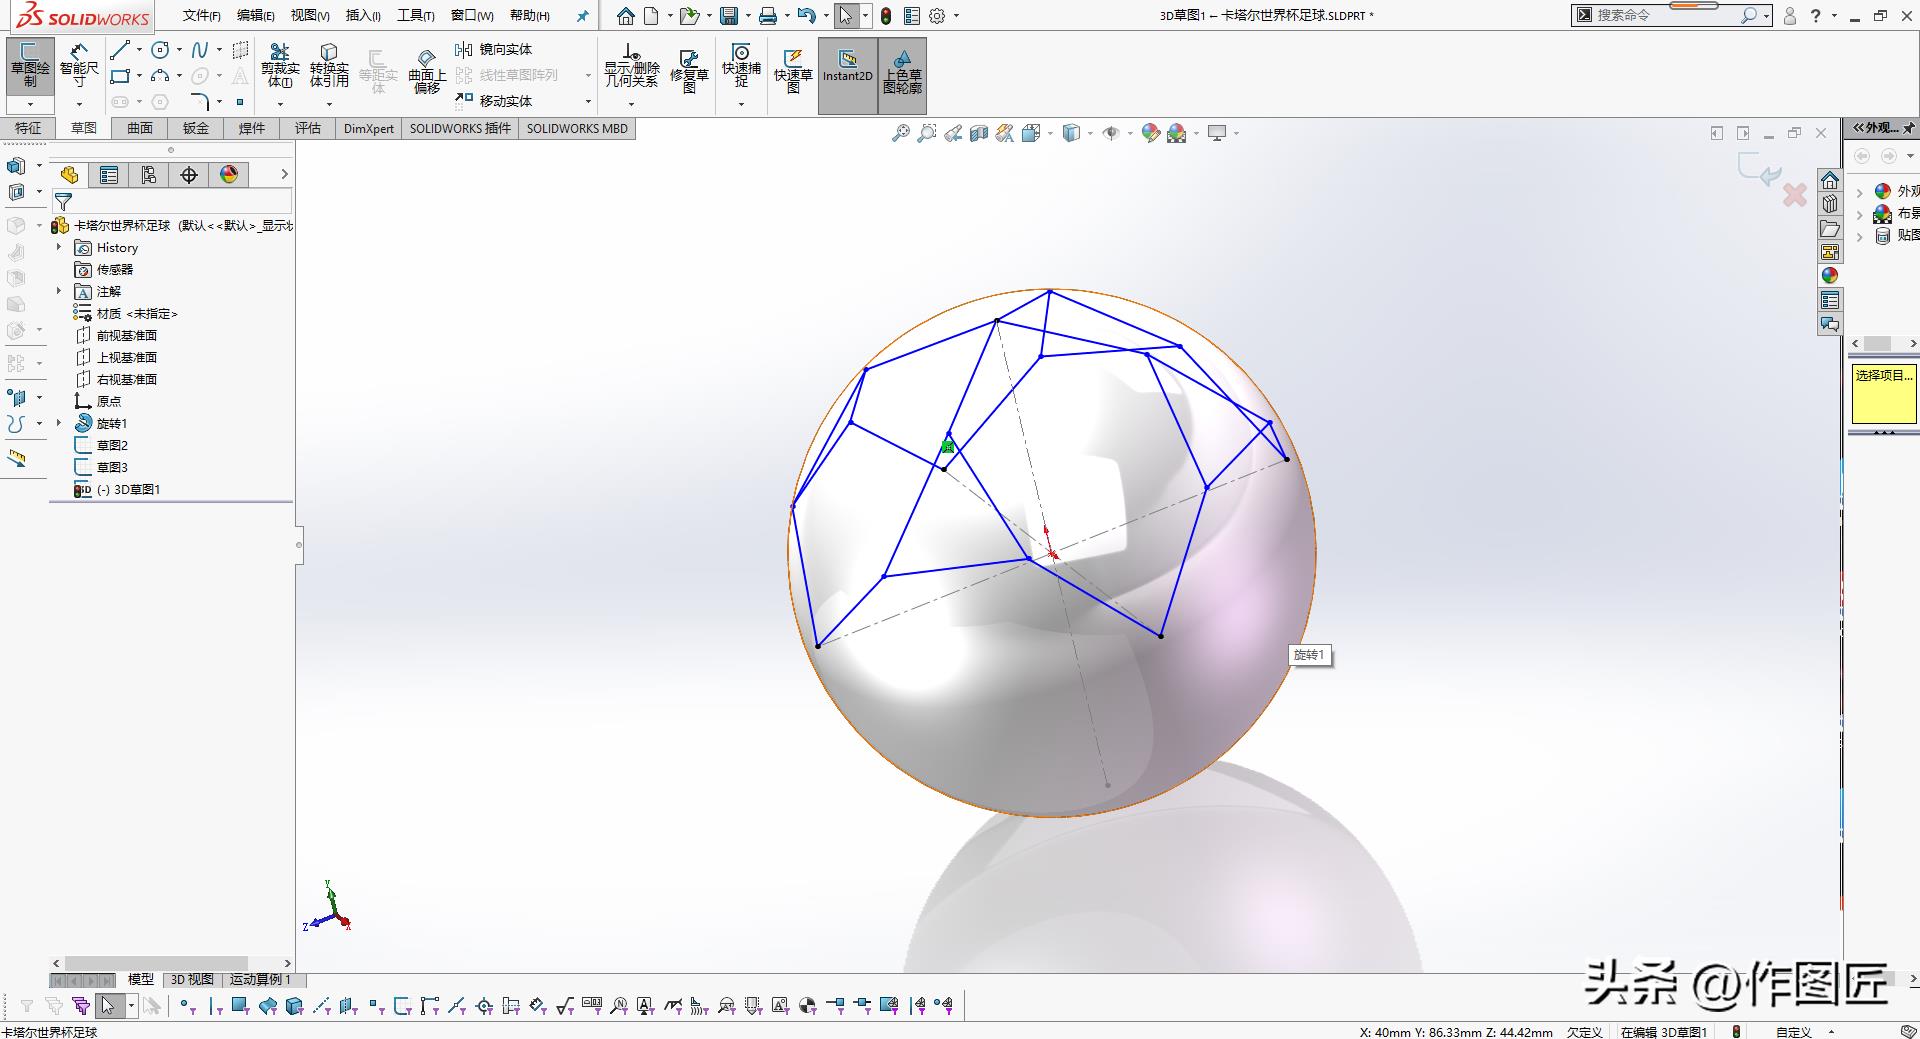Image resolution: width=1920 pixels, height=1039 pixels.
Task: Open the Line tool dropdown arrow
Action: 139,50
